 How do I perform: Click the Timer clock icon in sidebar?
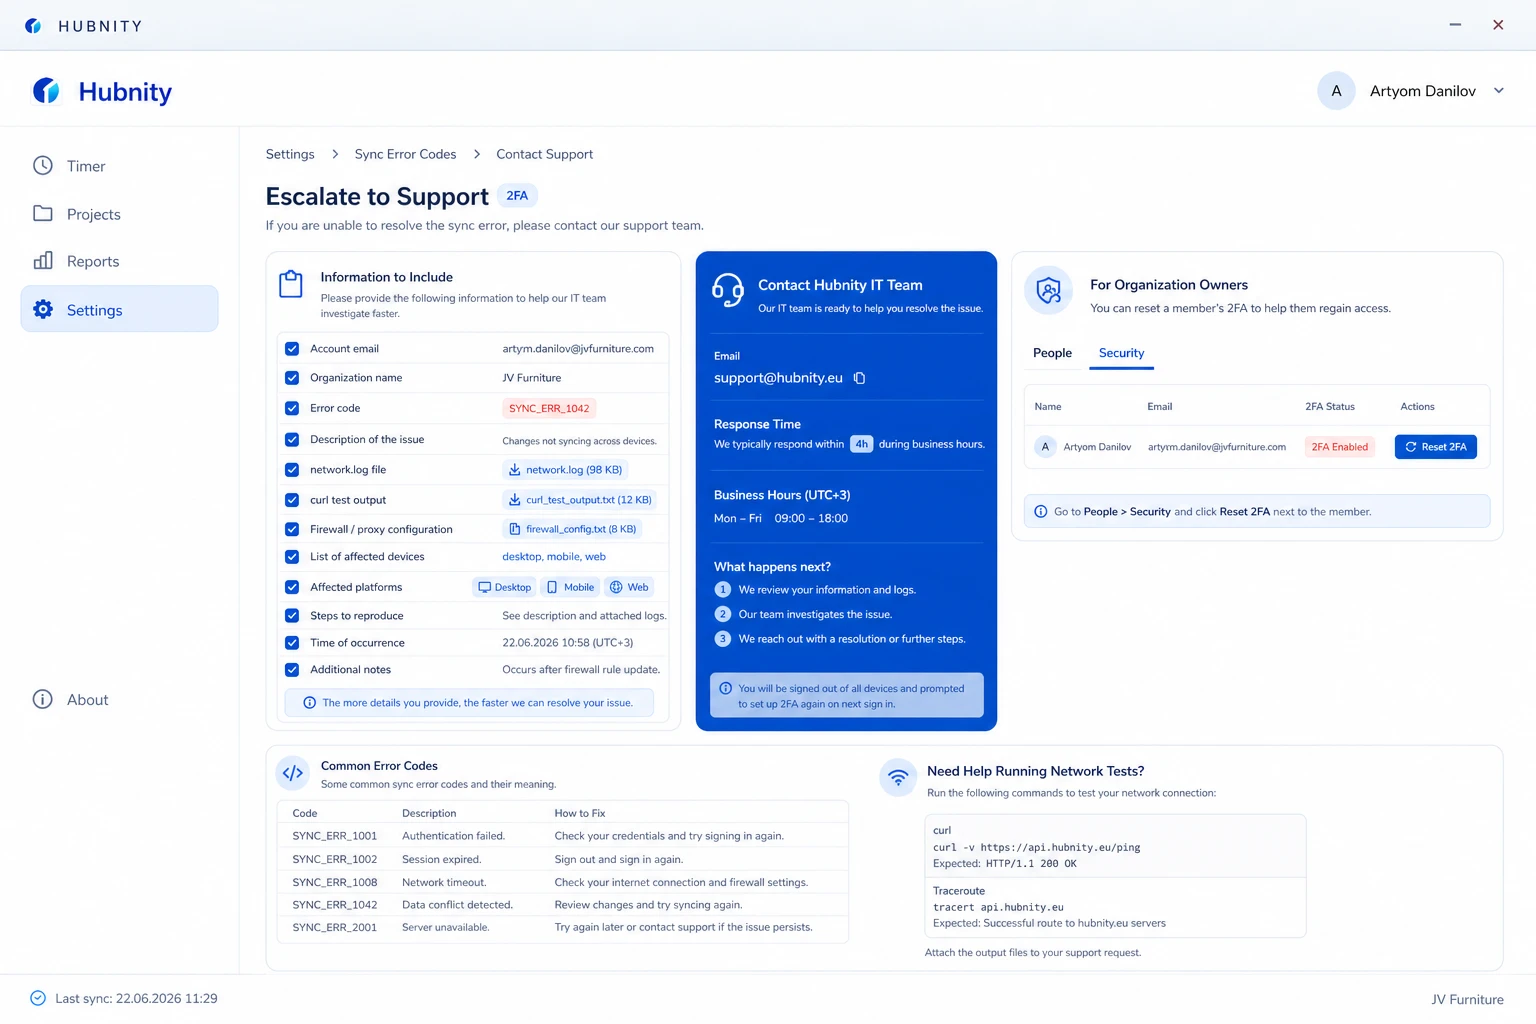(x=43, y=166)
